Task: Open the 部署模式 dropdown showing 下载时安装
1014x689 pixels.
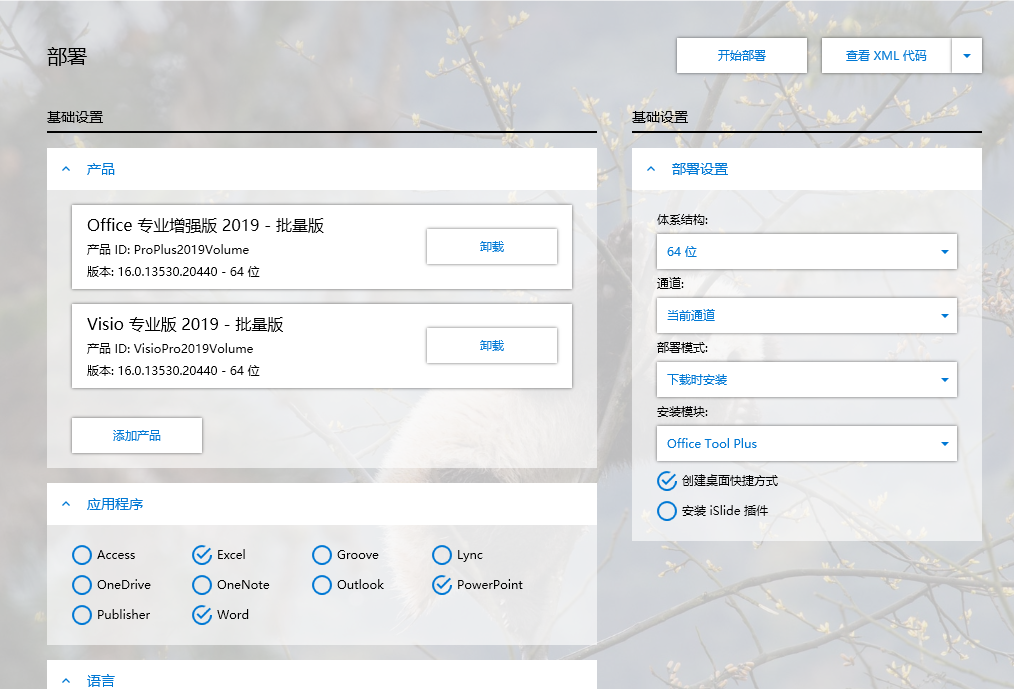Action: click(x=806, y=380)
